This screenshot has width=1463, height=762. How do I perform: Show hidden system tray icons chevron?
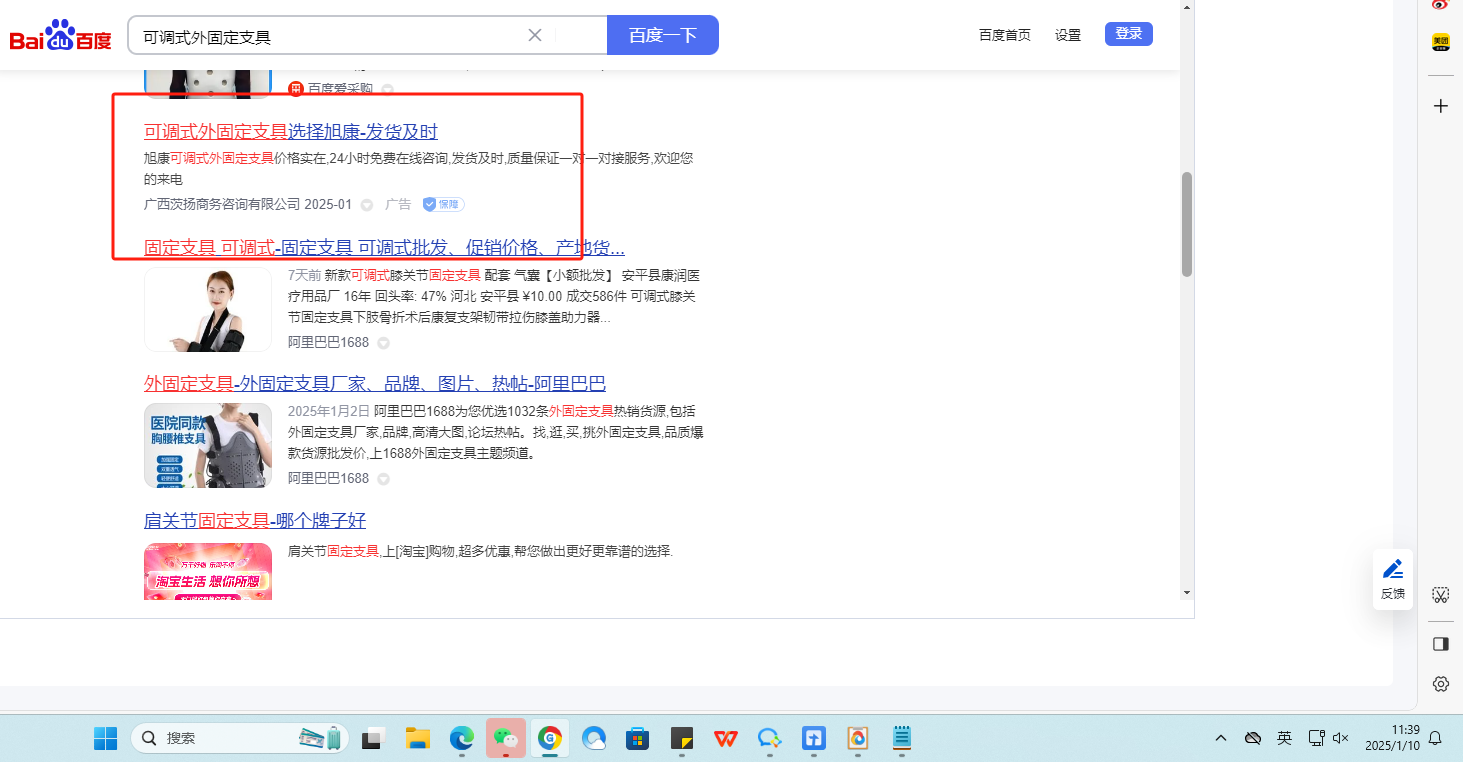[1221, 739]
